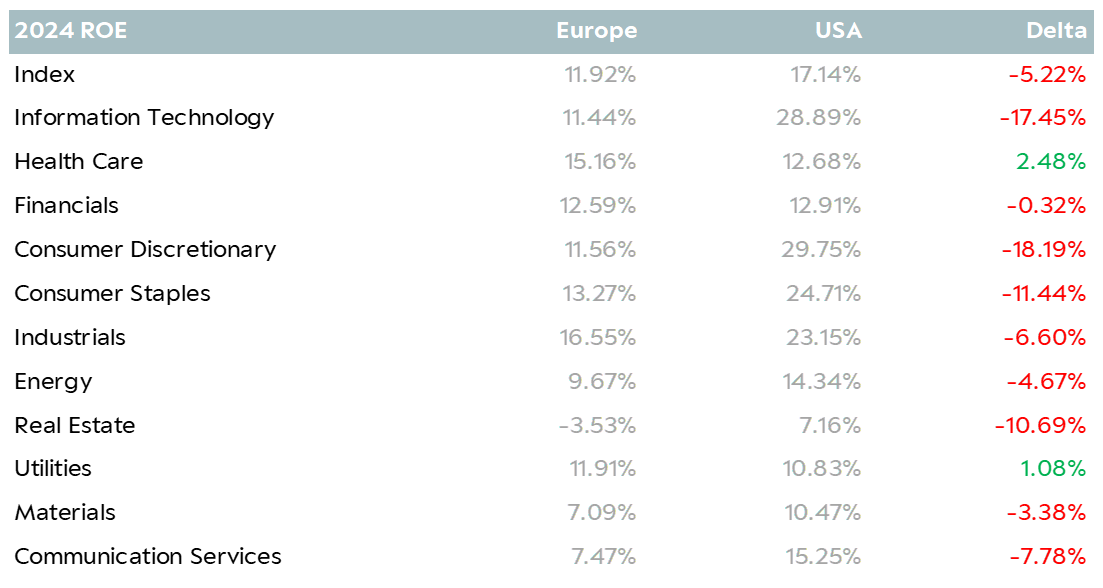Click the green 1.08% Utilities delta

point(1053,468)
